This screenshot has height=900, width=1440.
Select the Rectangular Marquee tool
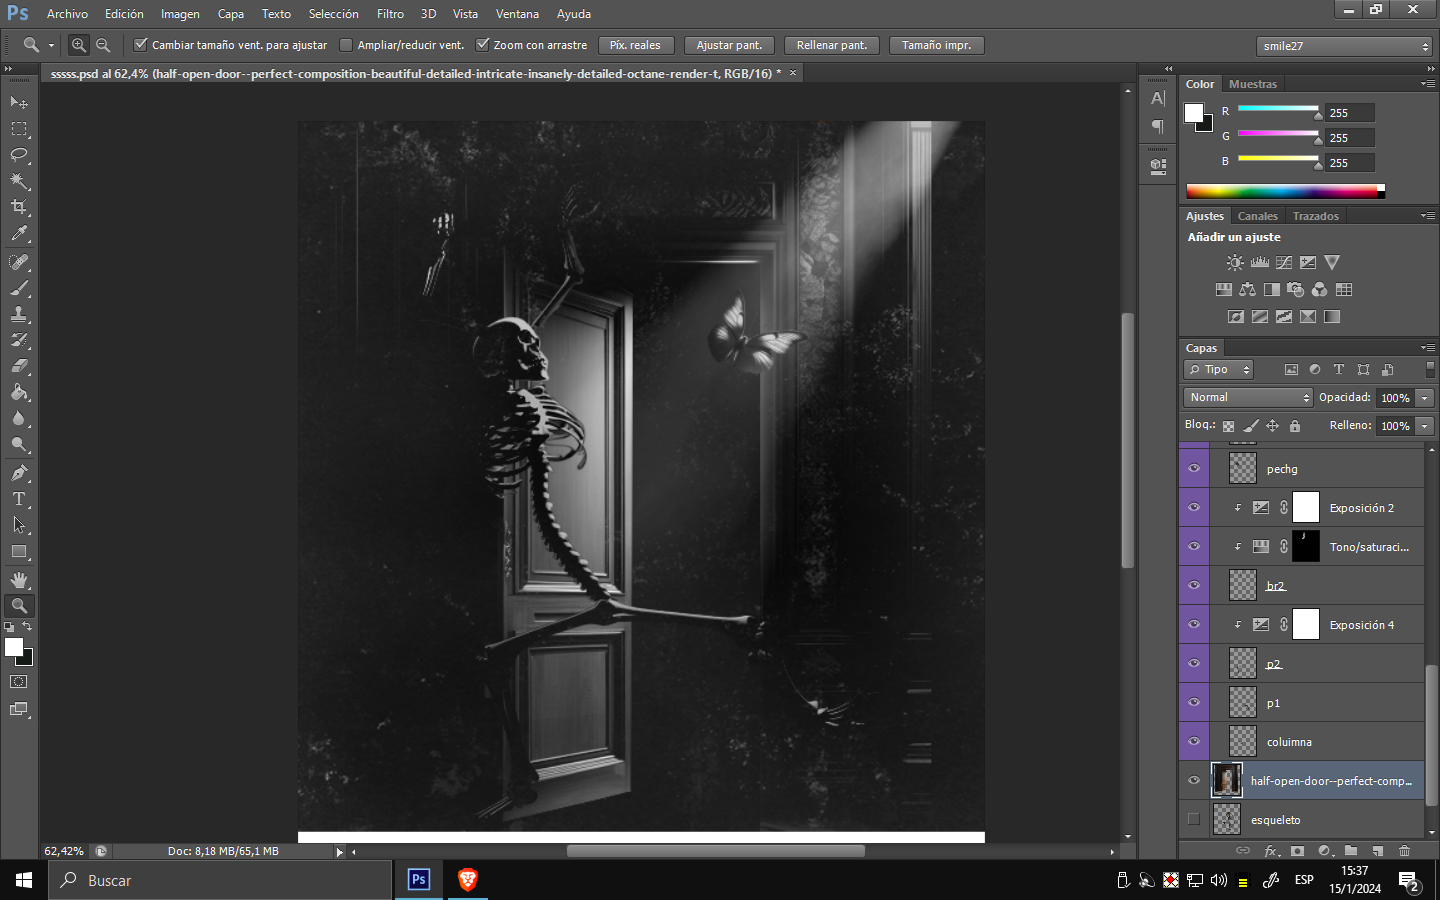click(x=19, y=129)
